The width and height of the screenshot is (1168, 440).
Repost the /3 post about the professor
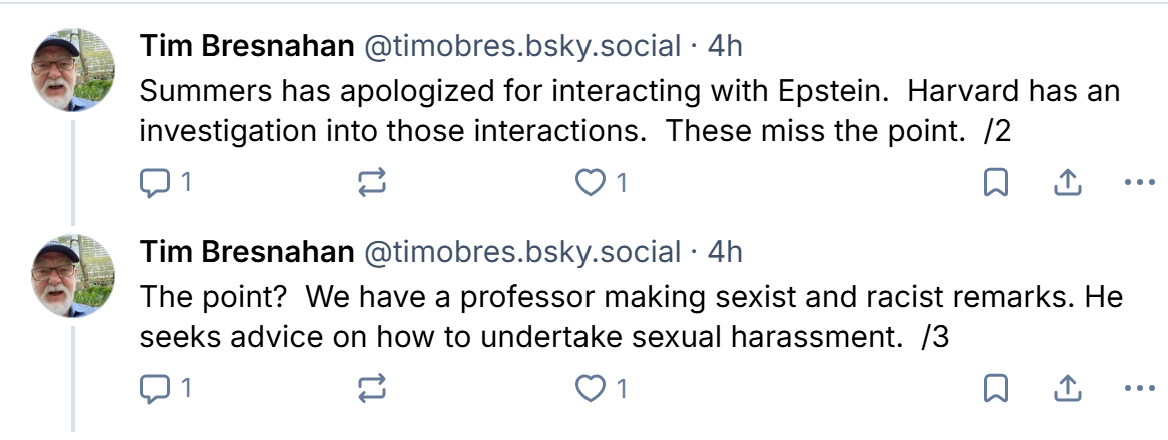click(370, 388)
